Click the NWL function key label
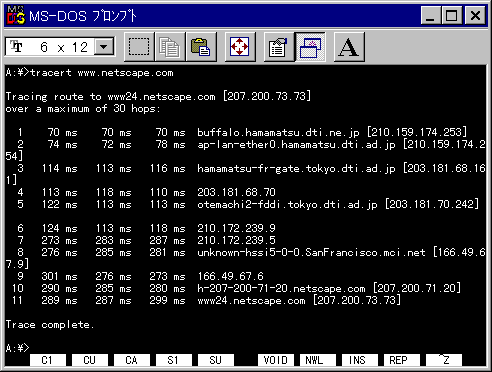Viewport: 492px width, 372px height. (x=318, y=360)
